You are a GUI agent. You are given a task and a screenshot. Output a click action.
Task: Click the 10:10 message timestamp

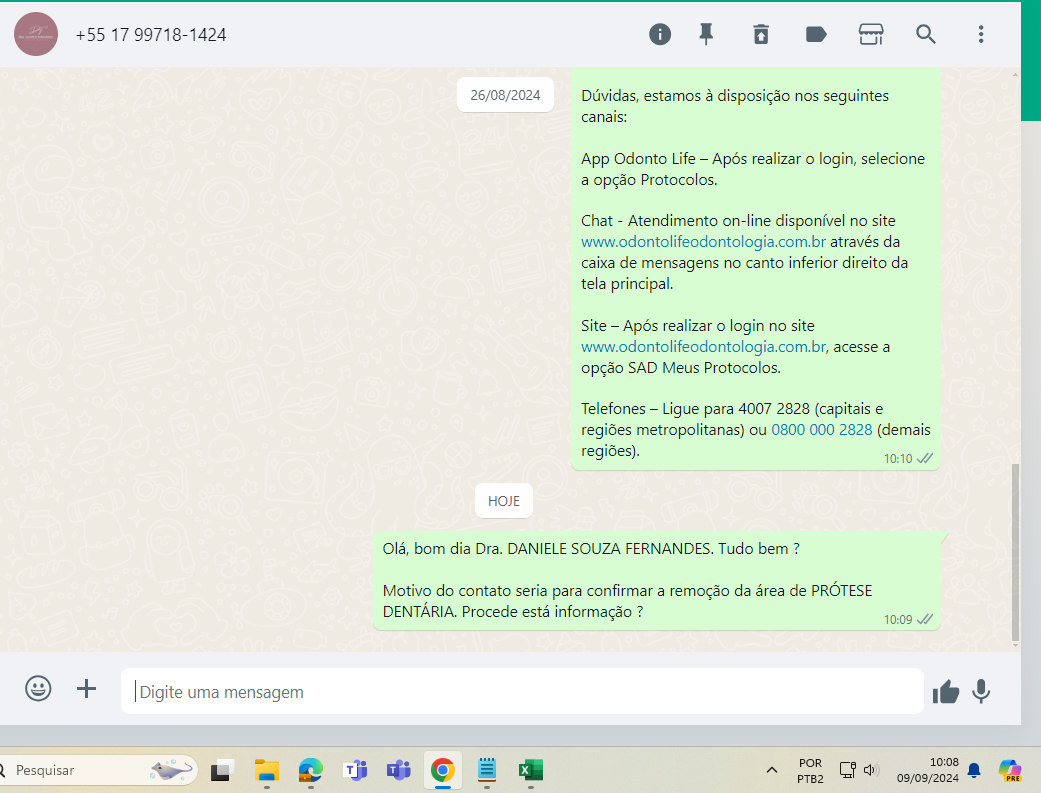pyautogui.click(x=898, y=459)
